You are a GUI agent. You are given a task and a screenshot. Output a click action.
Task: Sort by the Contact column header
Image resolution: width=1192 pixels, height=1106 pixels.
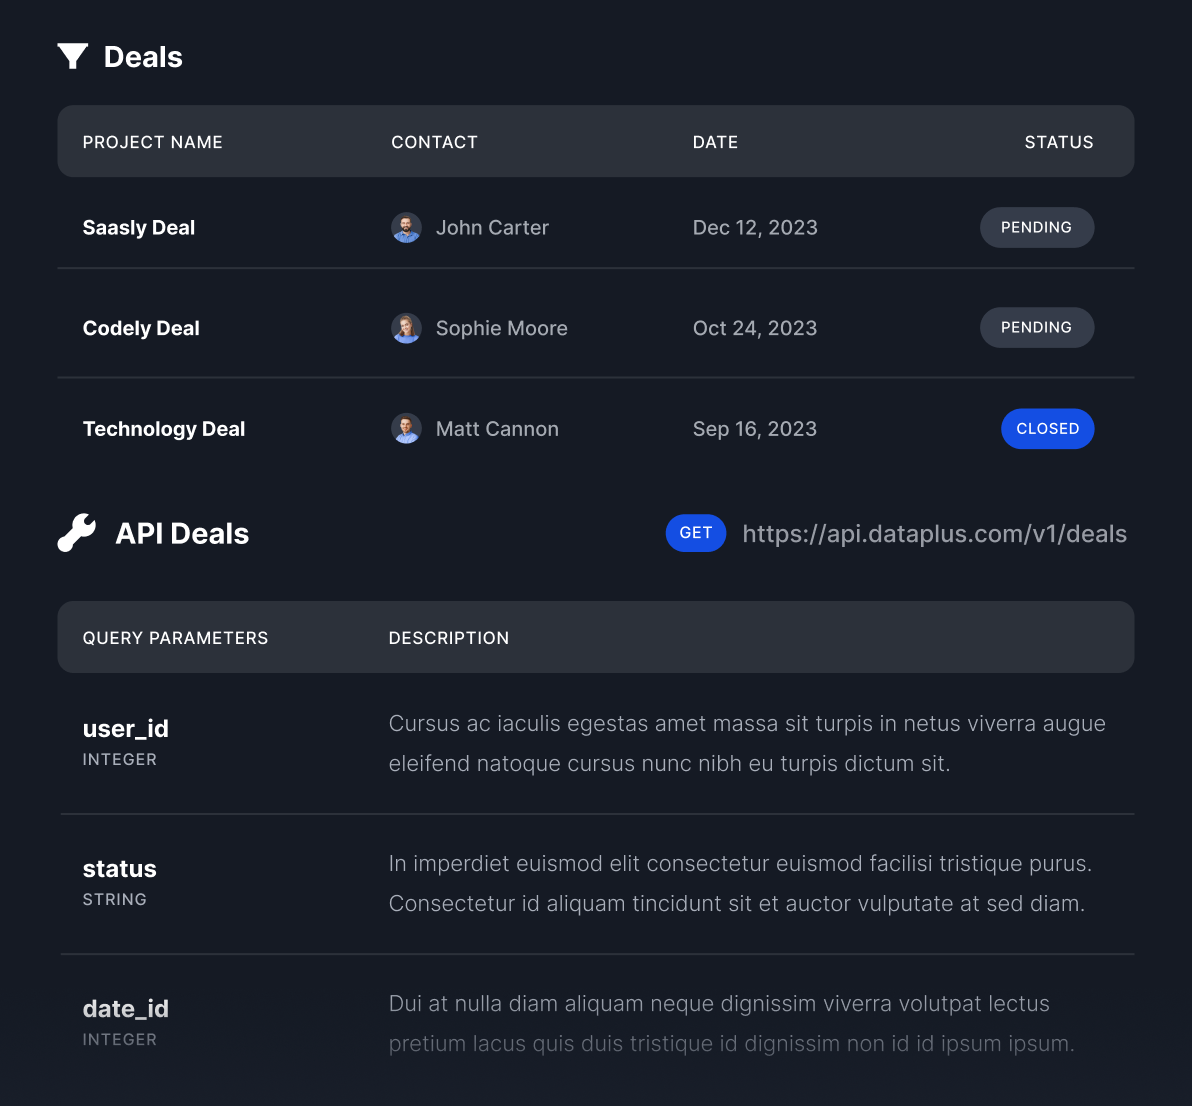tap(434, 142)
